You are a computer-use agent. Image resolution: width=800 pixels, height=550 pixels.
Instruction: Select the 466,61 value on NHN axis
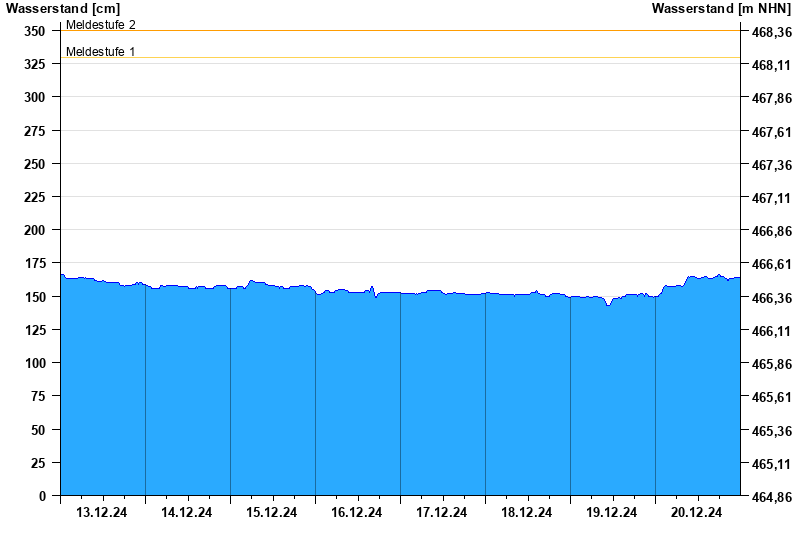point(771,264)
